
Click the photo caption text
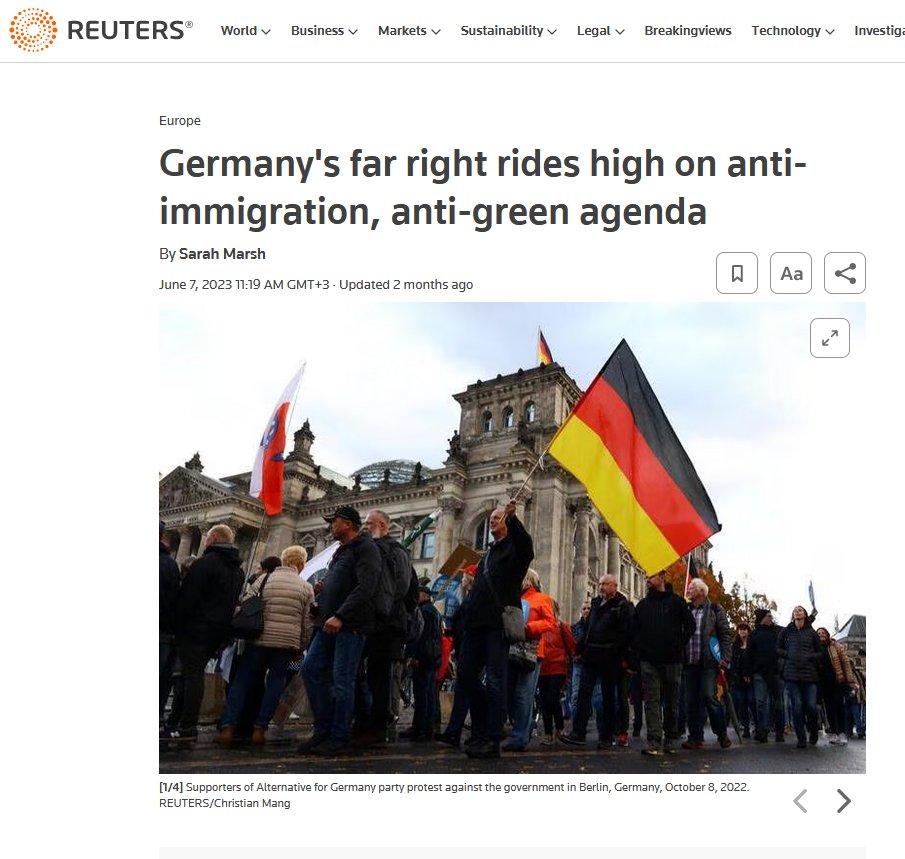454,795
